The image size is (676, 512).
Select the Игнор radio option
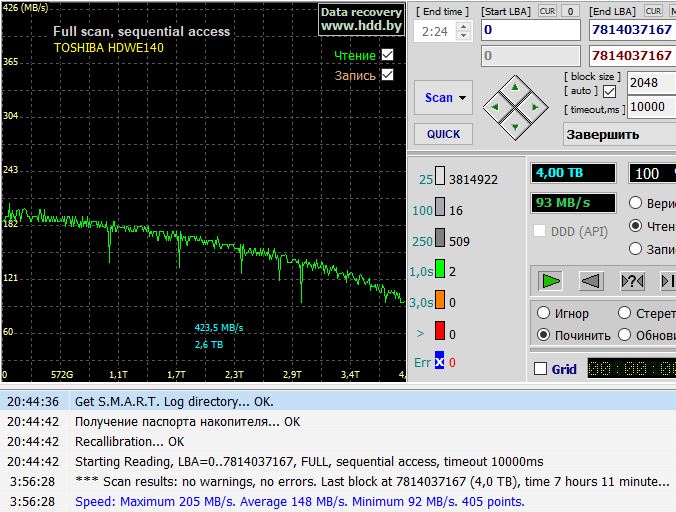[x=544, y=314]
